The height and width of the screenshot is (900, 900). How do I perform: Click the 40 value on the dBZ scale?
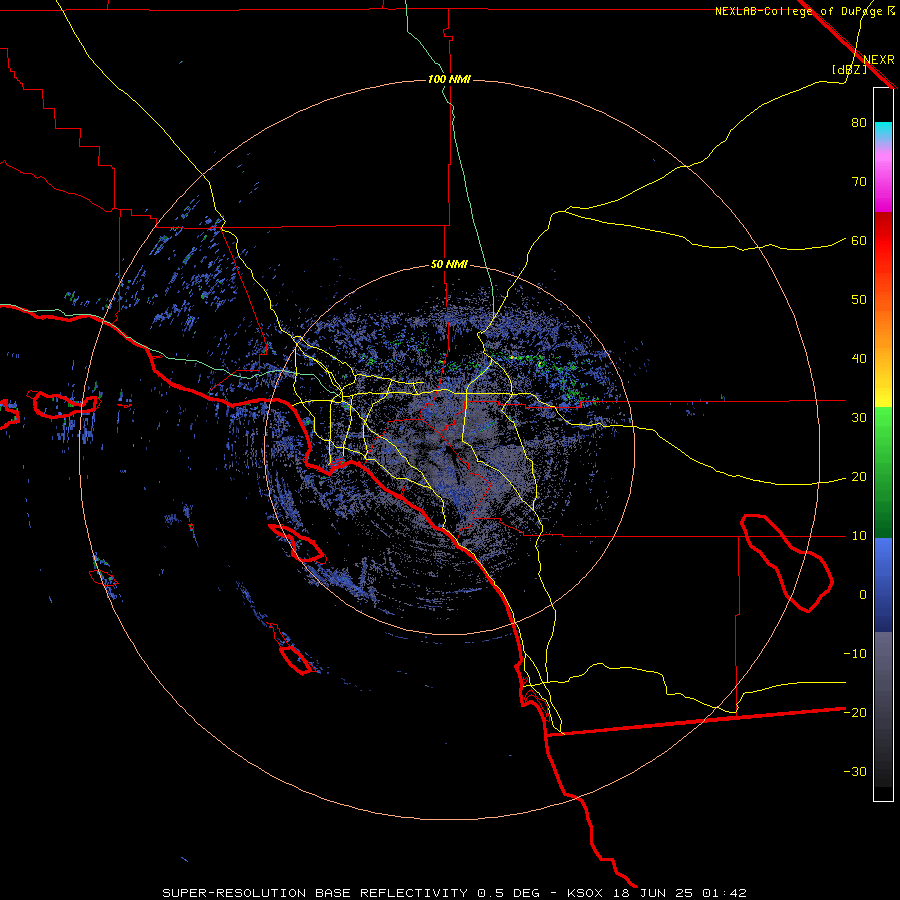pyautogui.click(x=859, y=359)
